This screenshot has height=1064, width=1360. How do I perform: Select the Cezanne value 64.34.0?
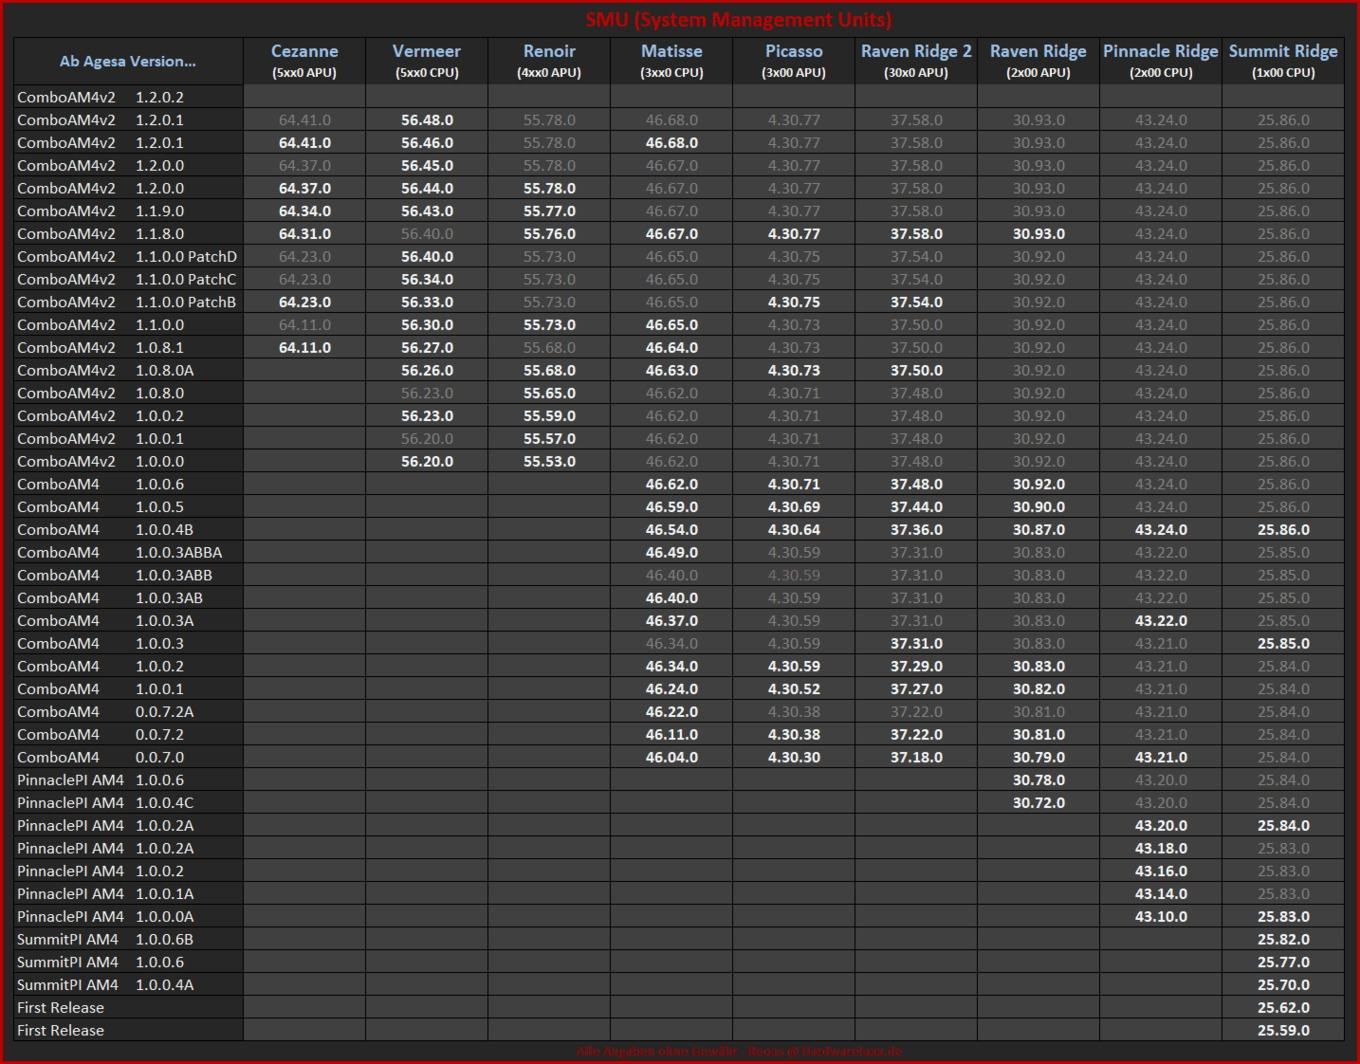tap(305, 211)
